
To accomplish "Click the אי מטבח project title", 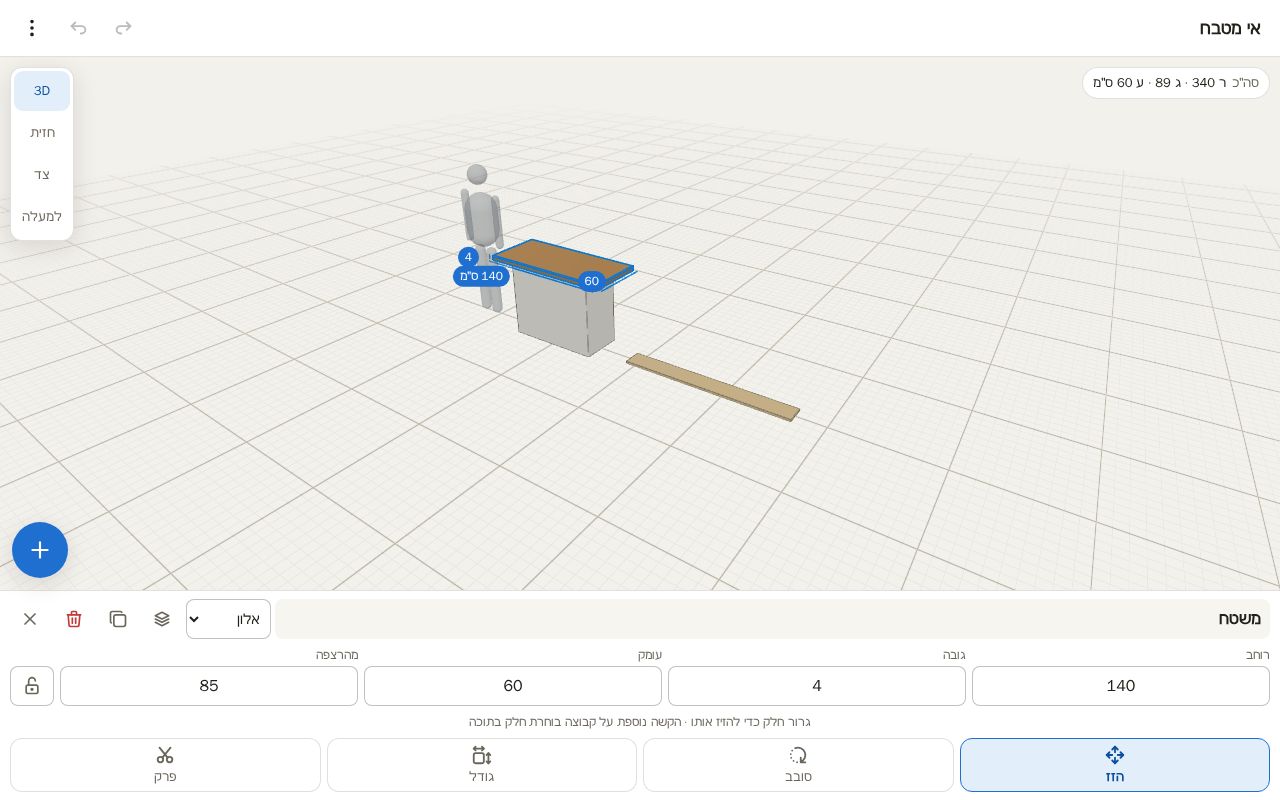I will 1230,28.
